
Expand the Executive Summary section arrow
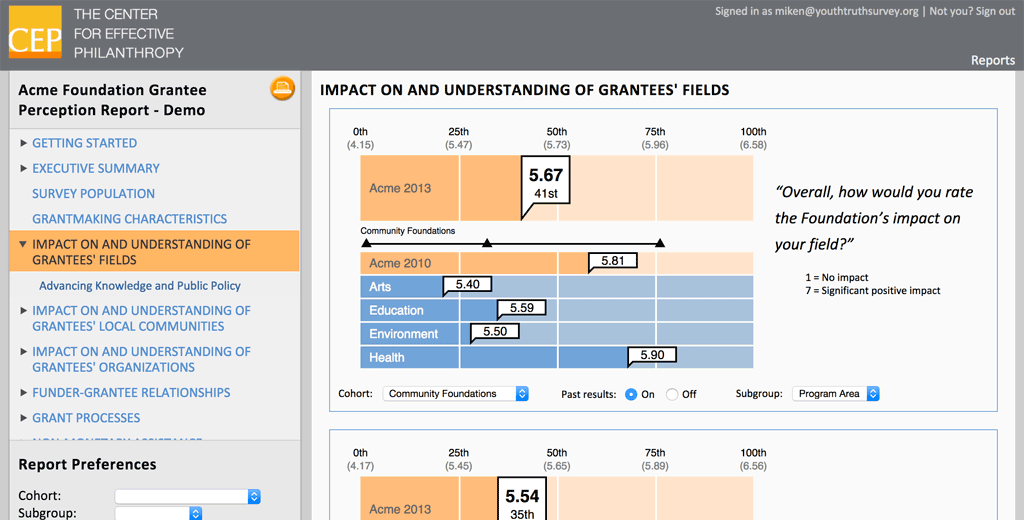coord(24,169)
